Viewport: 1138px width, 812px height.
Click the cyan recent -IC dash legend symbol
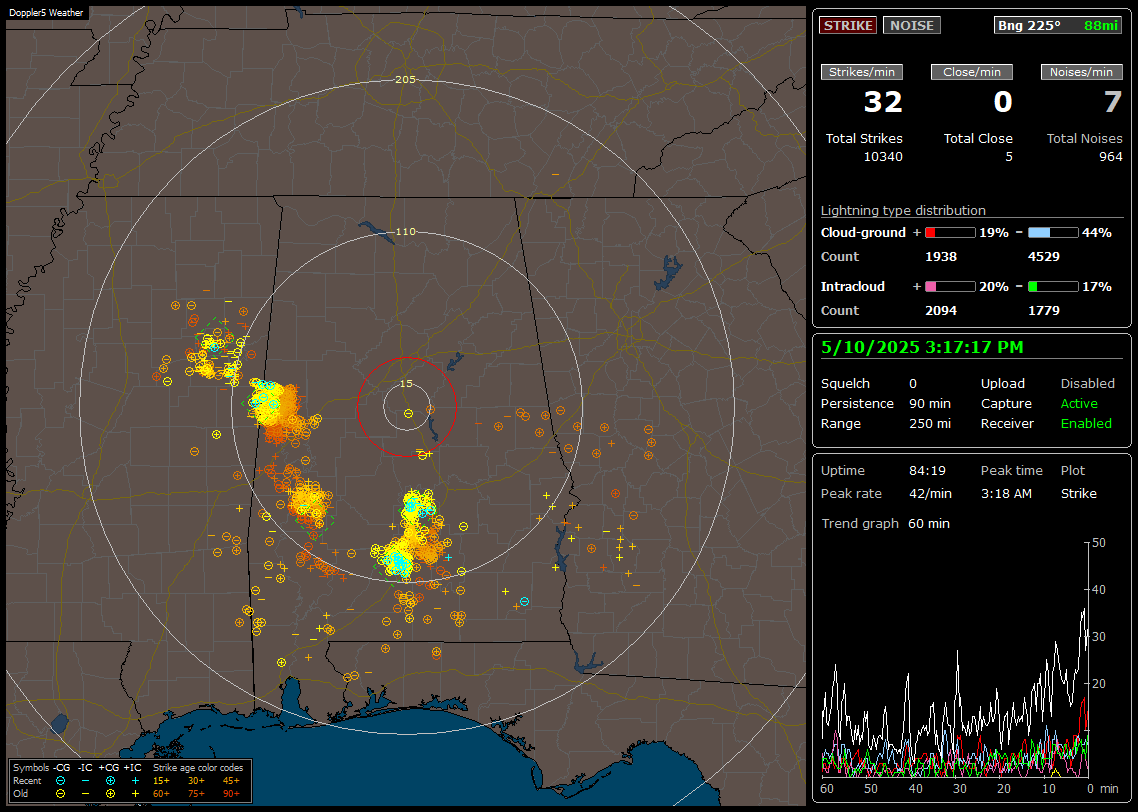(85, 781)
